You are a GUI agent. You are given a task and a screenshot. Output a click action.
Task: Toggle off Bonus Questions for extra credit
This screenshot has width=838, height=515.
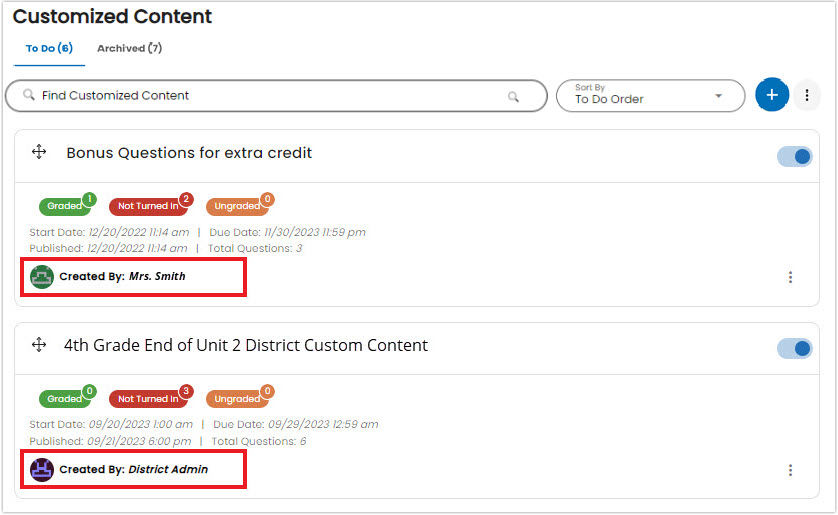click(x=795, y=157)
